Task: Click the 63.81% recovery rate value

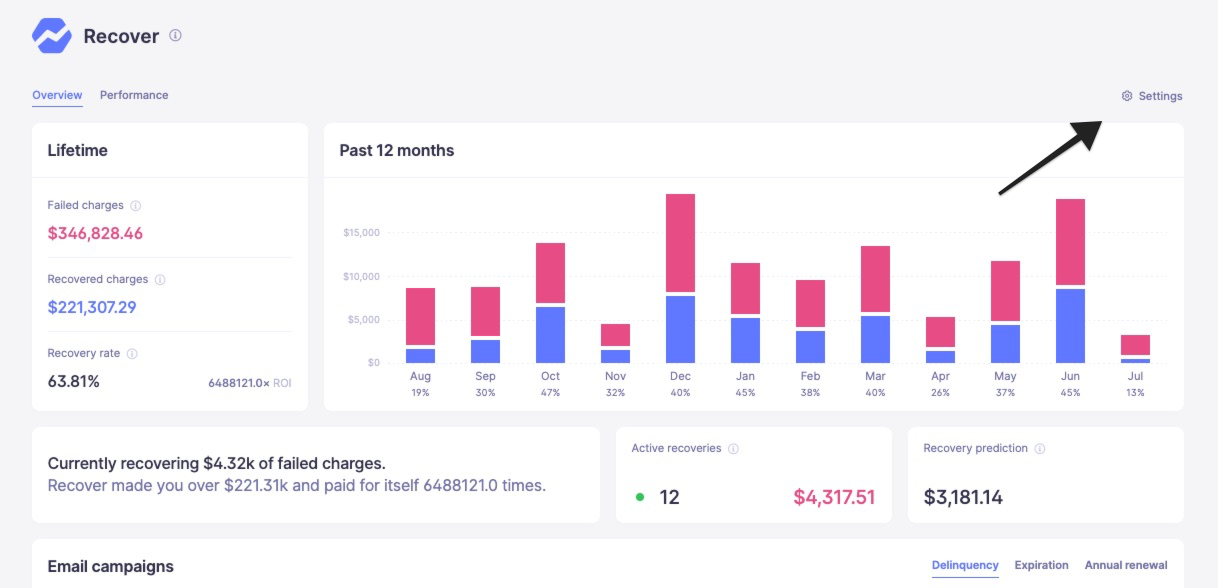Action: 73,381
